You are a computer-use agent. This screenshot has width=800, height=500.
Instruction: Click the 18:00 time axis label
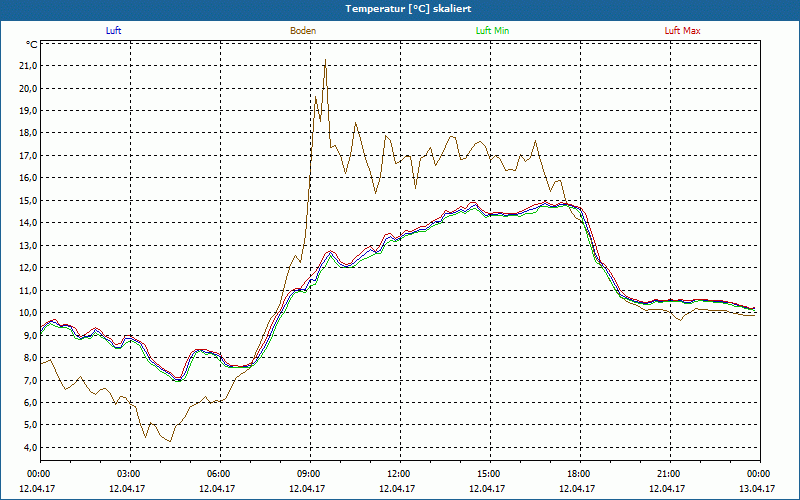pyautogui.click(x=578, y=474)
